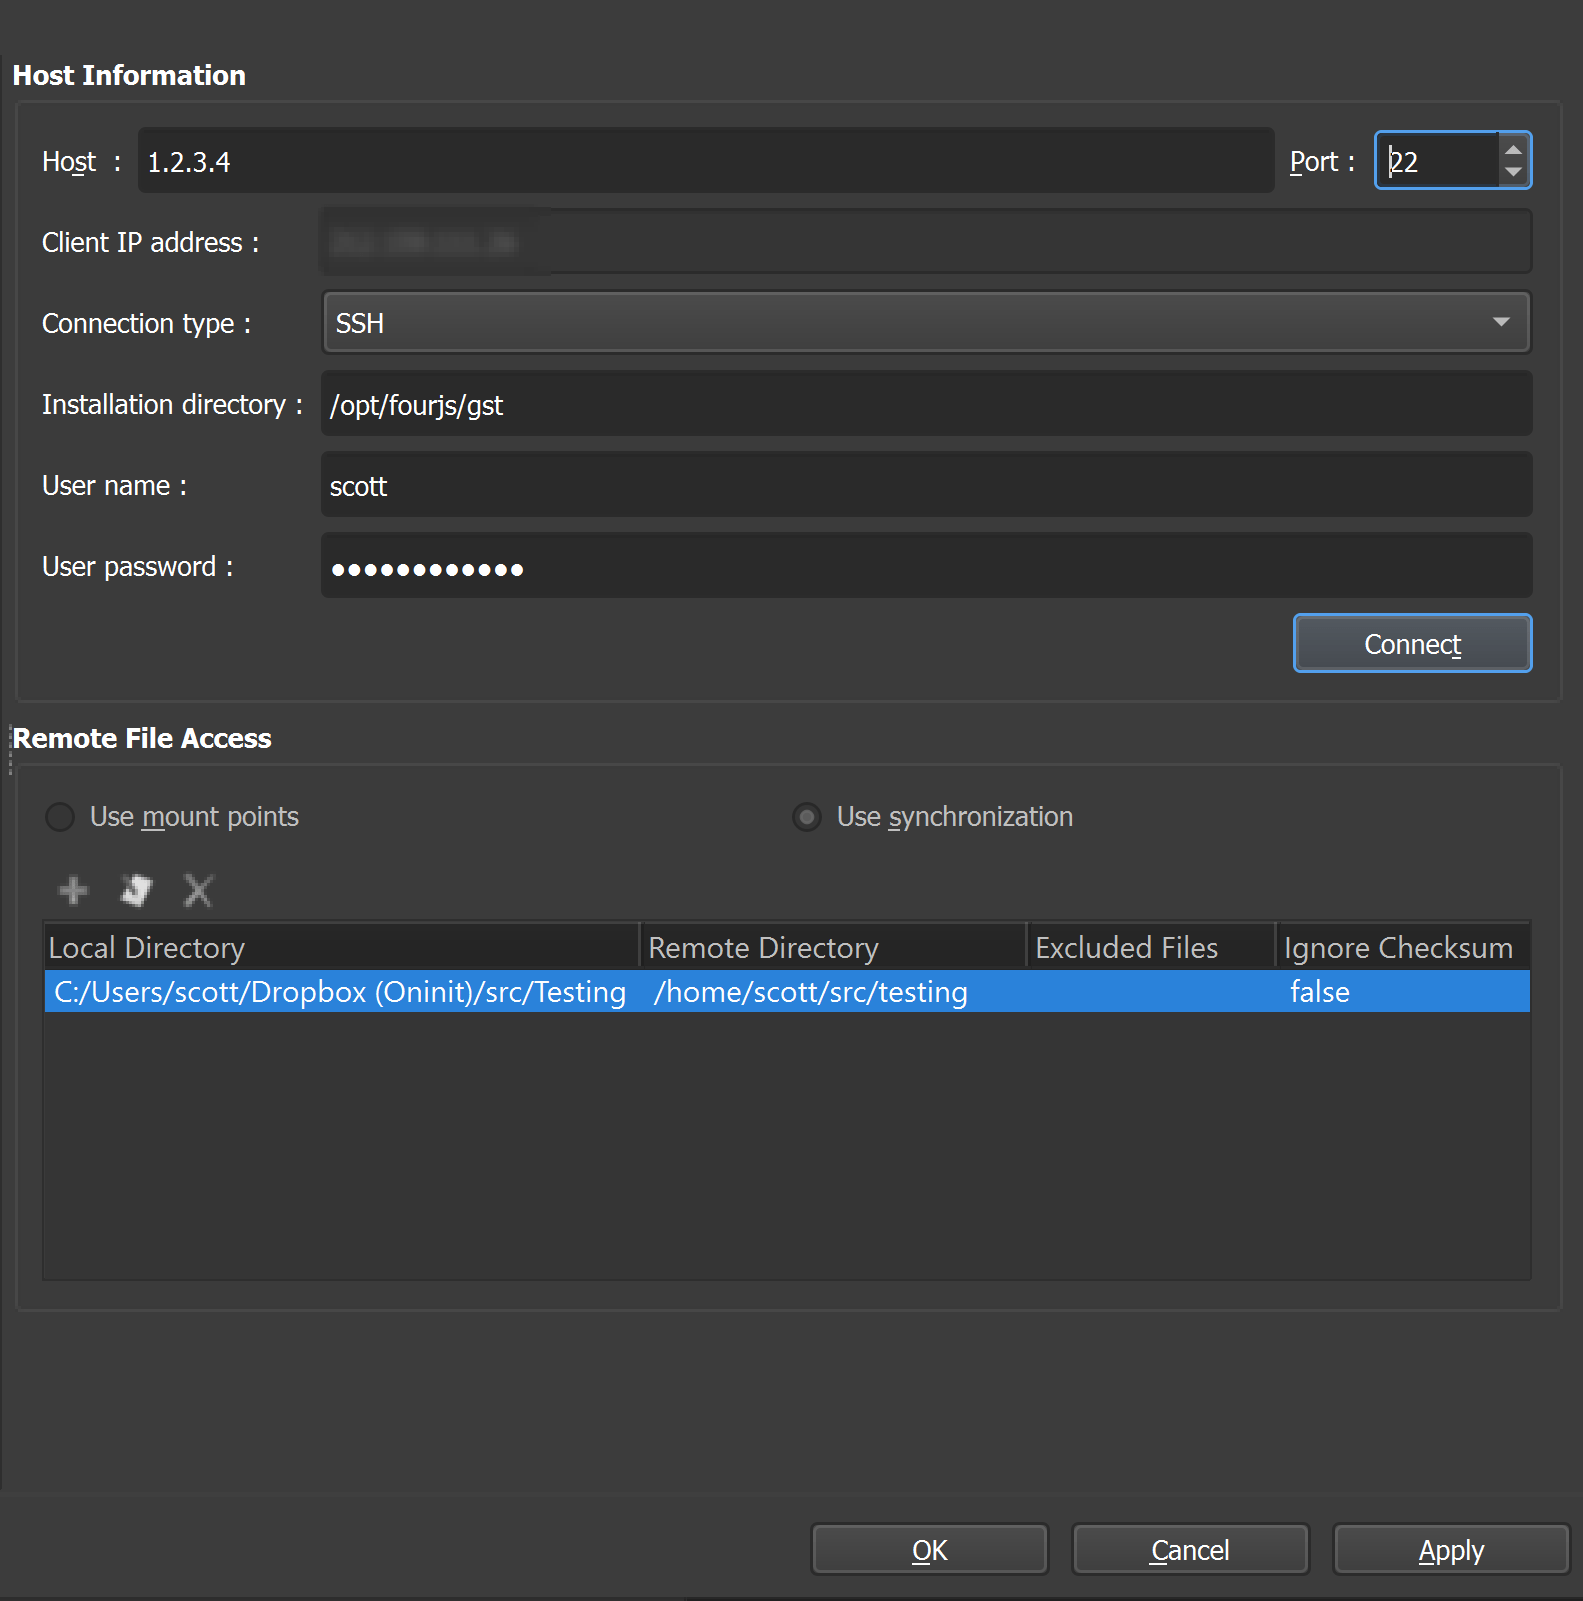Click the Local Directory column header

340,947
